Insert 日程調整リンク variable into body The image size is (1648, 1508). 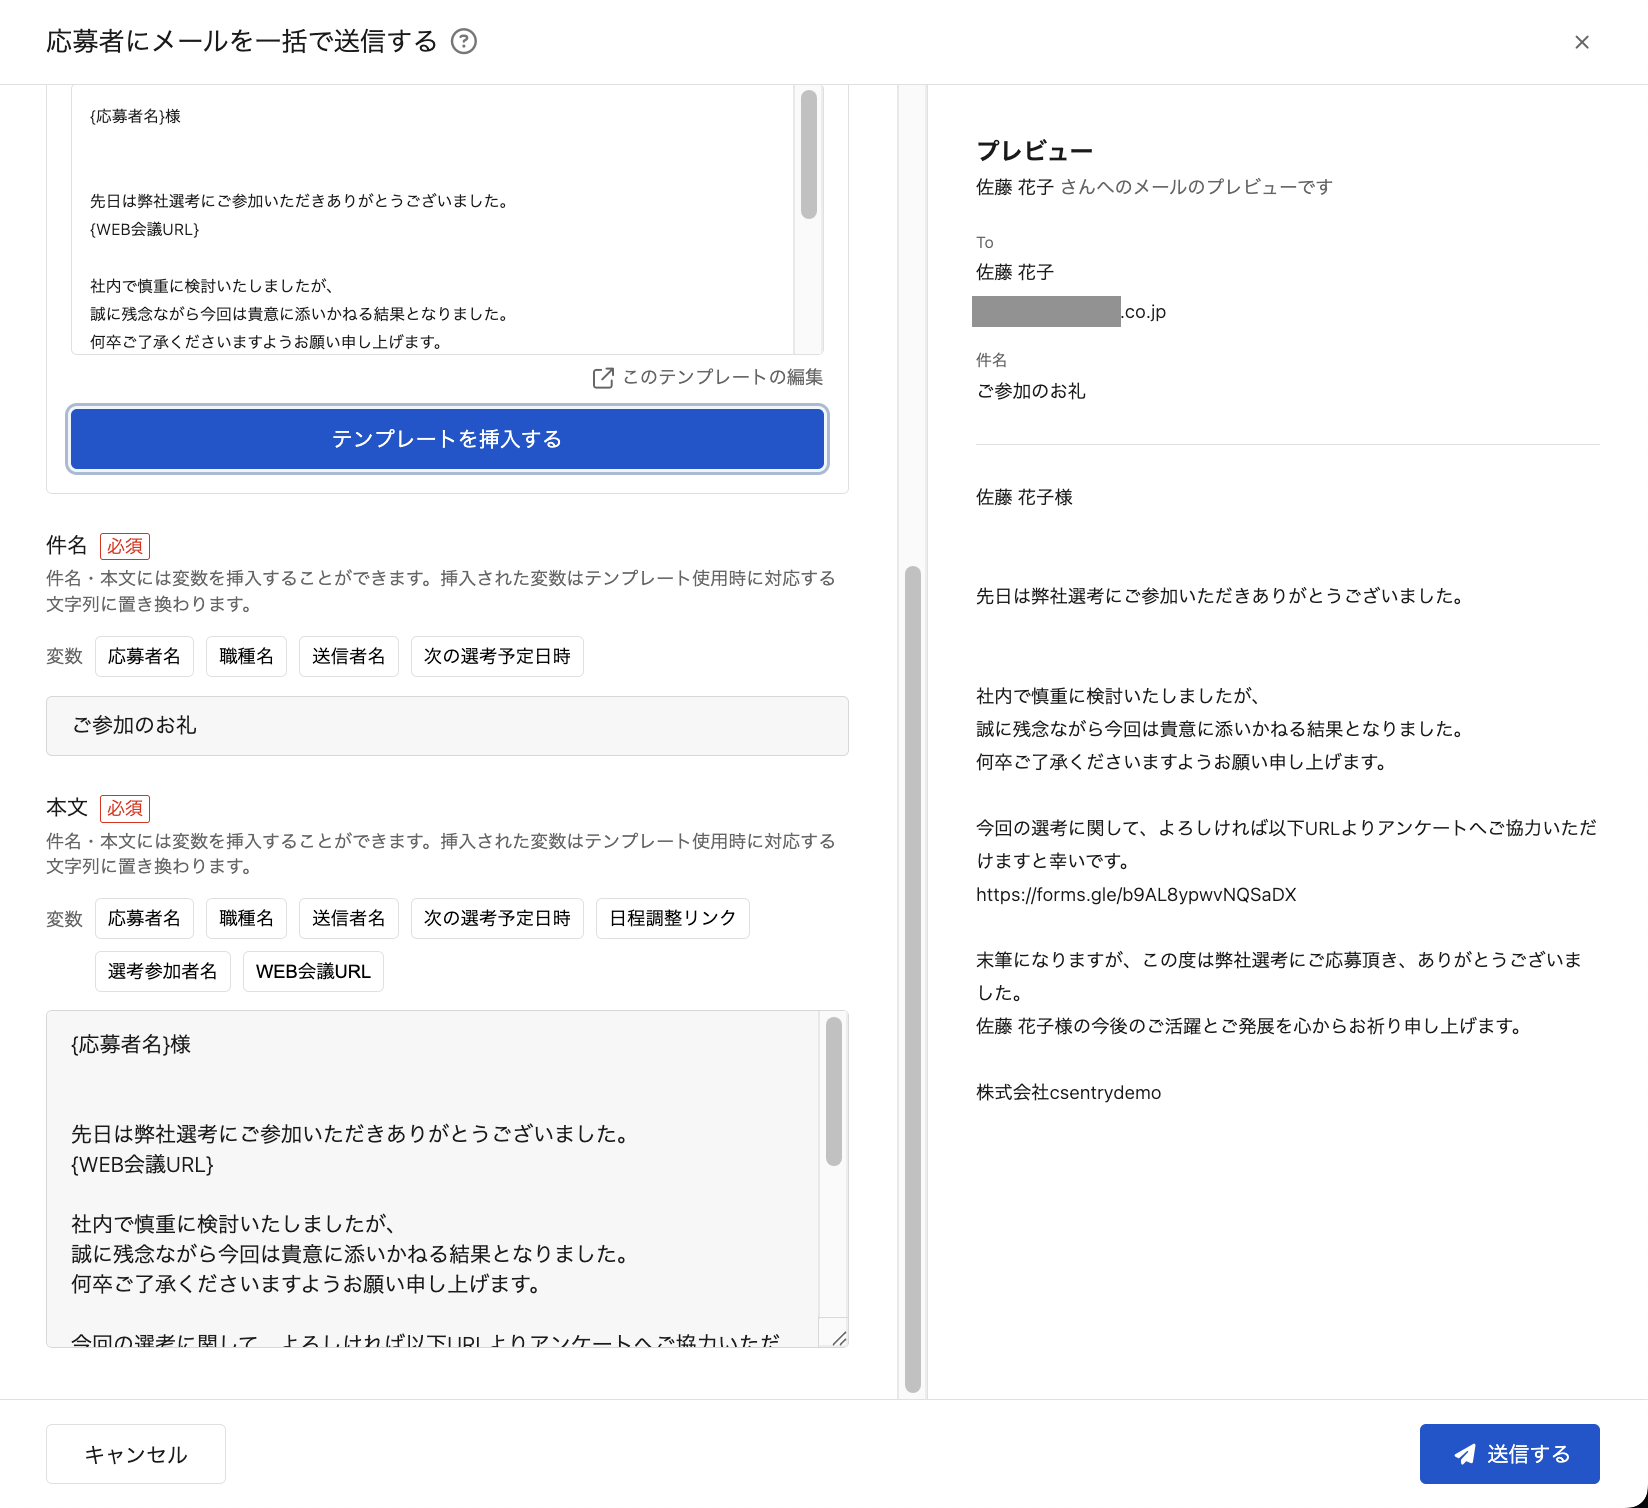click(x=672, y=918)
